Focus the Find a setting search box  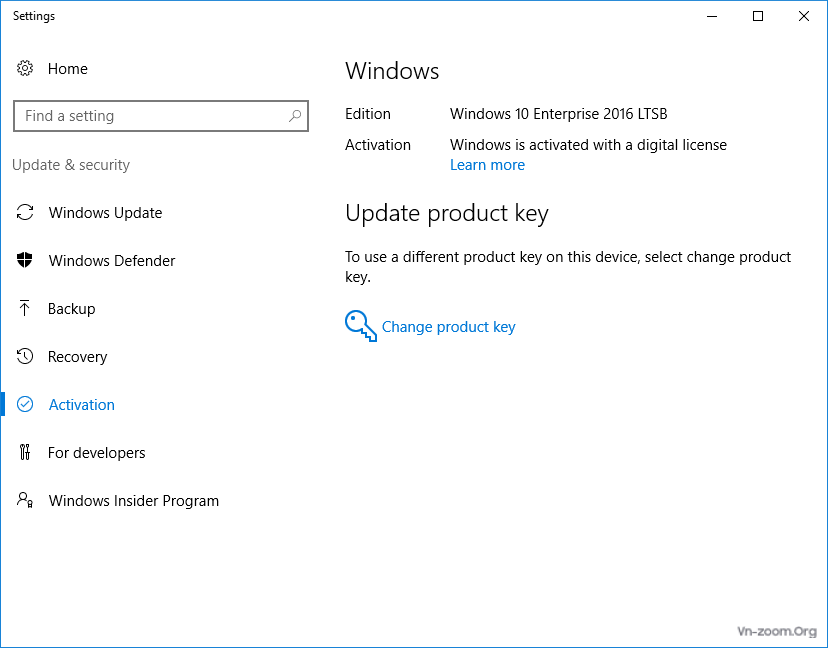(161, 116)
